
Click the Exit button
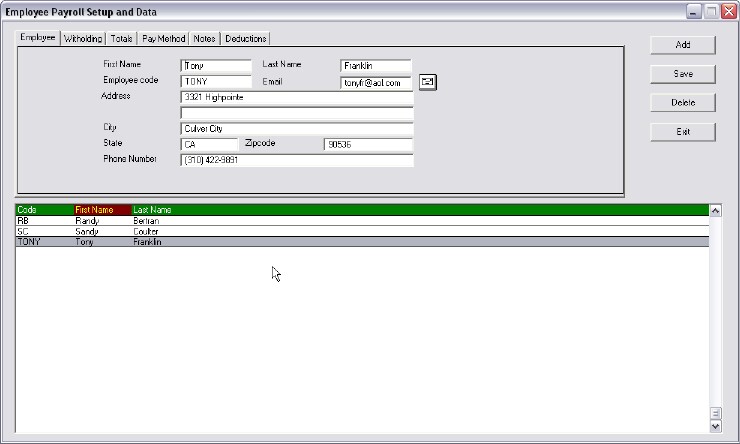[682, 132]
